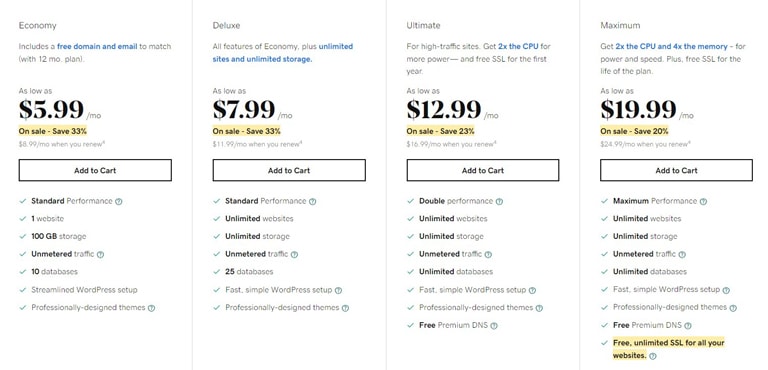Click info icon next to Maximum Performance
The image size is (768, 370).
click(703, 201)
